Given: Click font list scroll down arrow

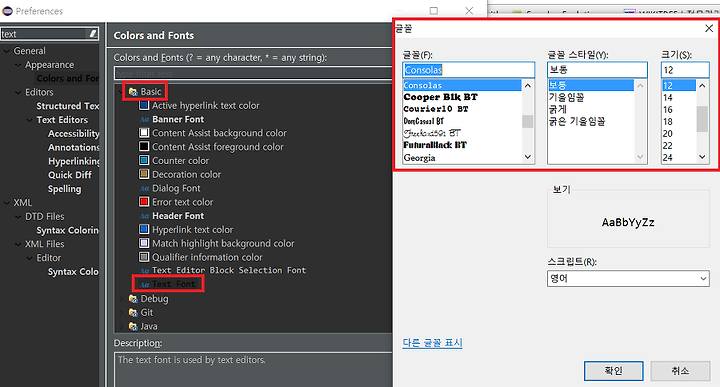Looking at the screenshot, I should 528,157.
